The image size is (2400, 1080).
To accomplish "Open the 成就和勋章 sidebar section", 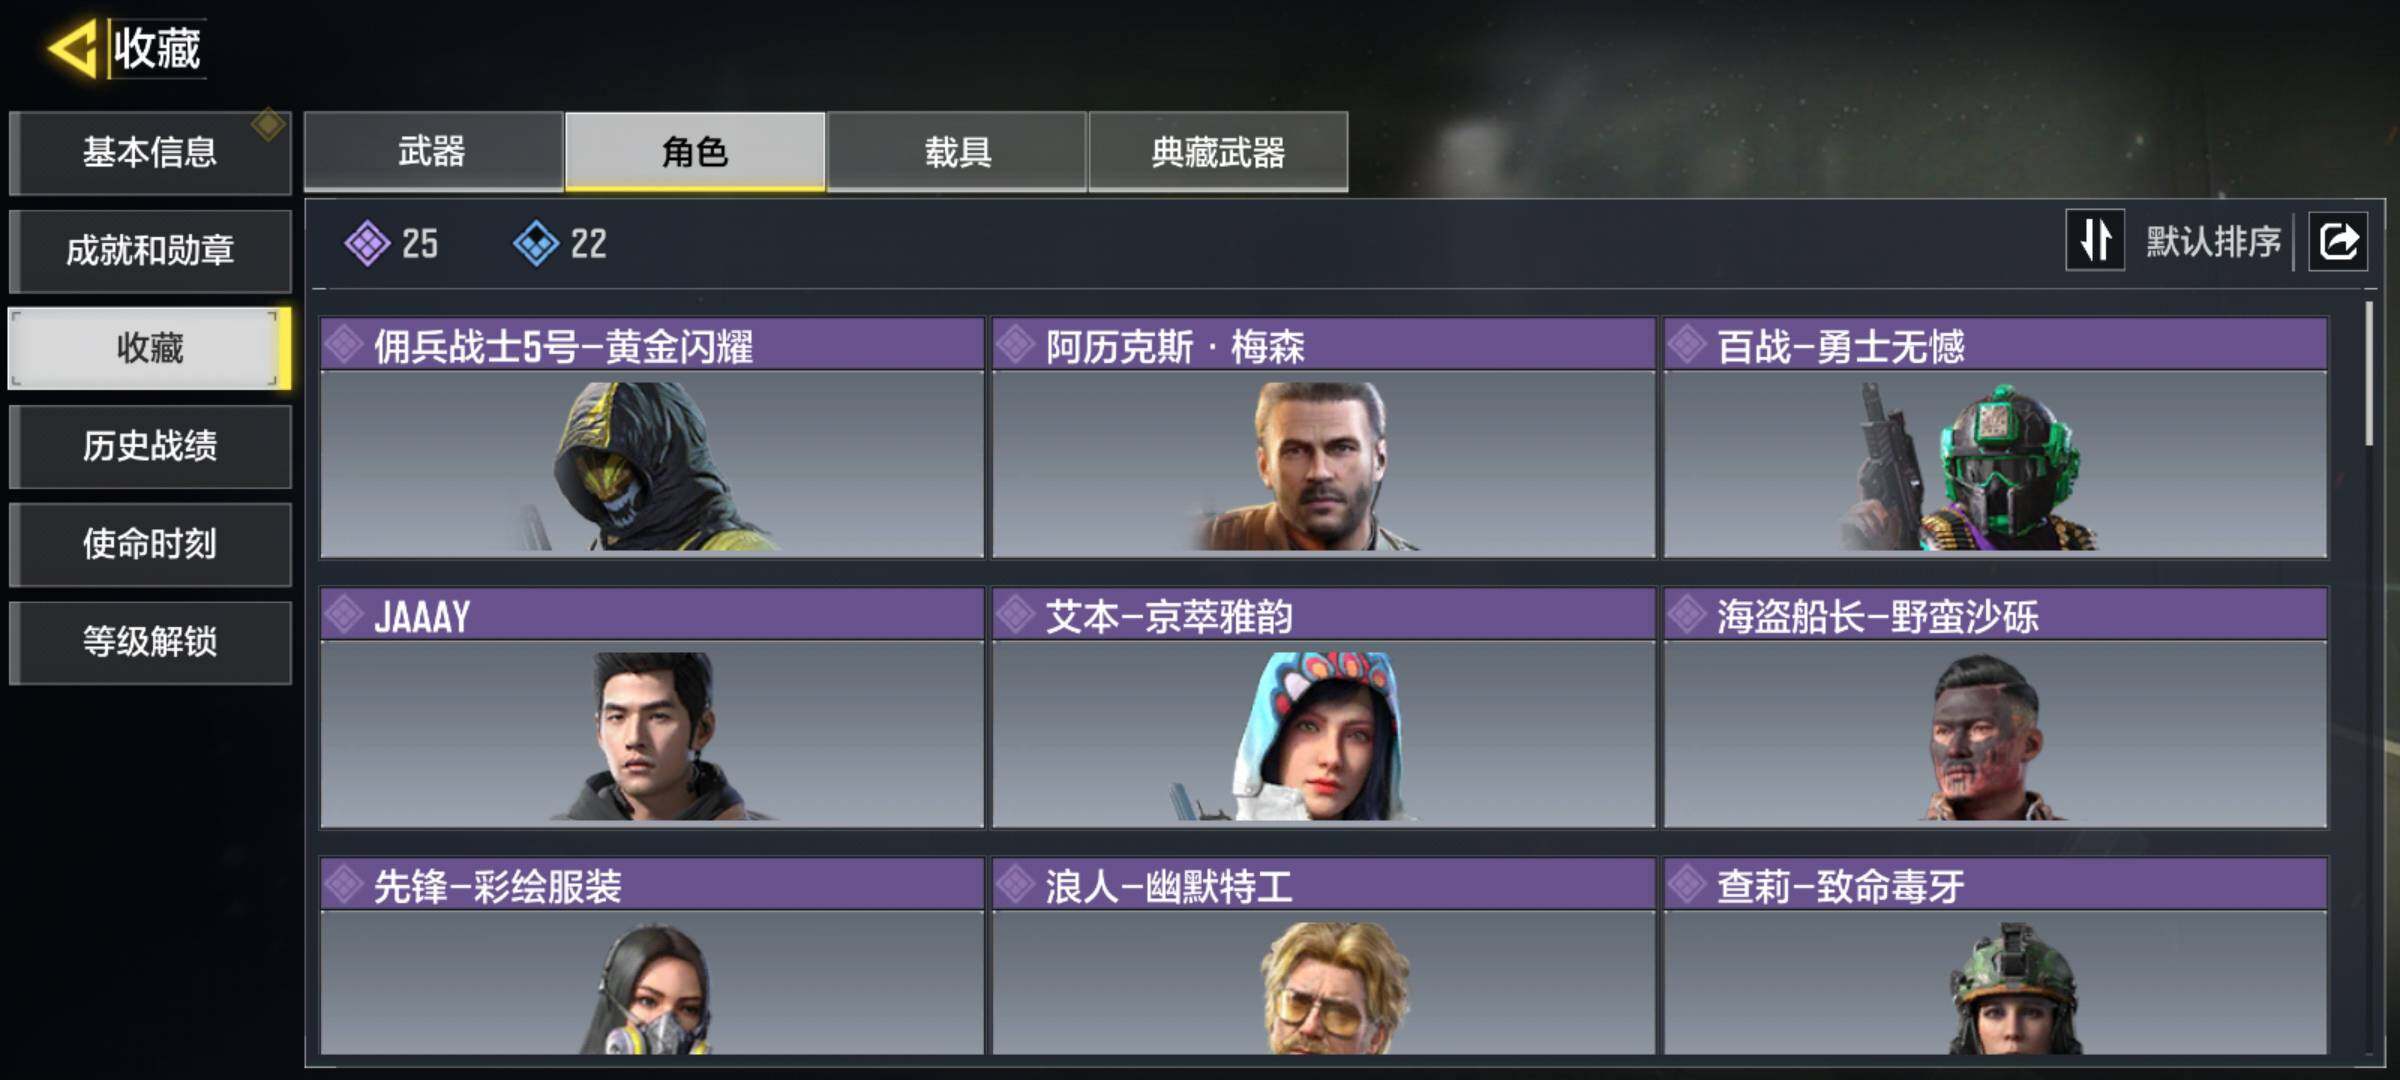I will (x=150, y=250).
